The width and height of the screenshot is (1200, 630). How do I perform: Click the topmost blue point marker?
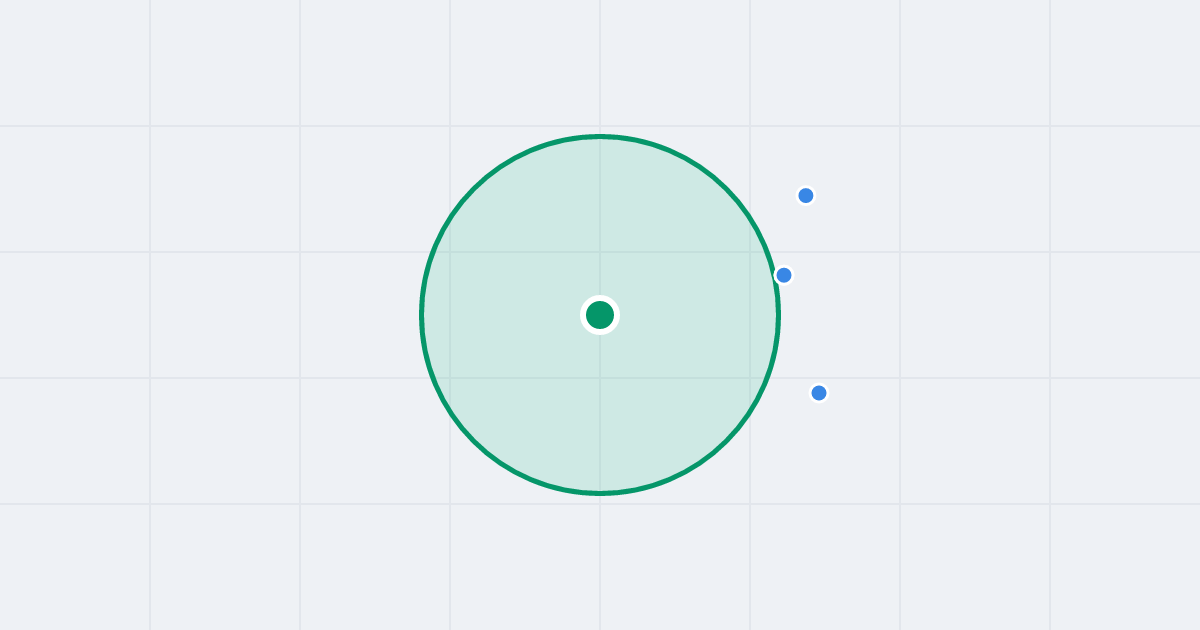tap(806, 195)
